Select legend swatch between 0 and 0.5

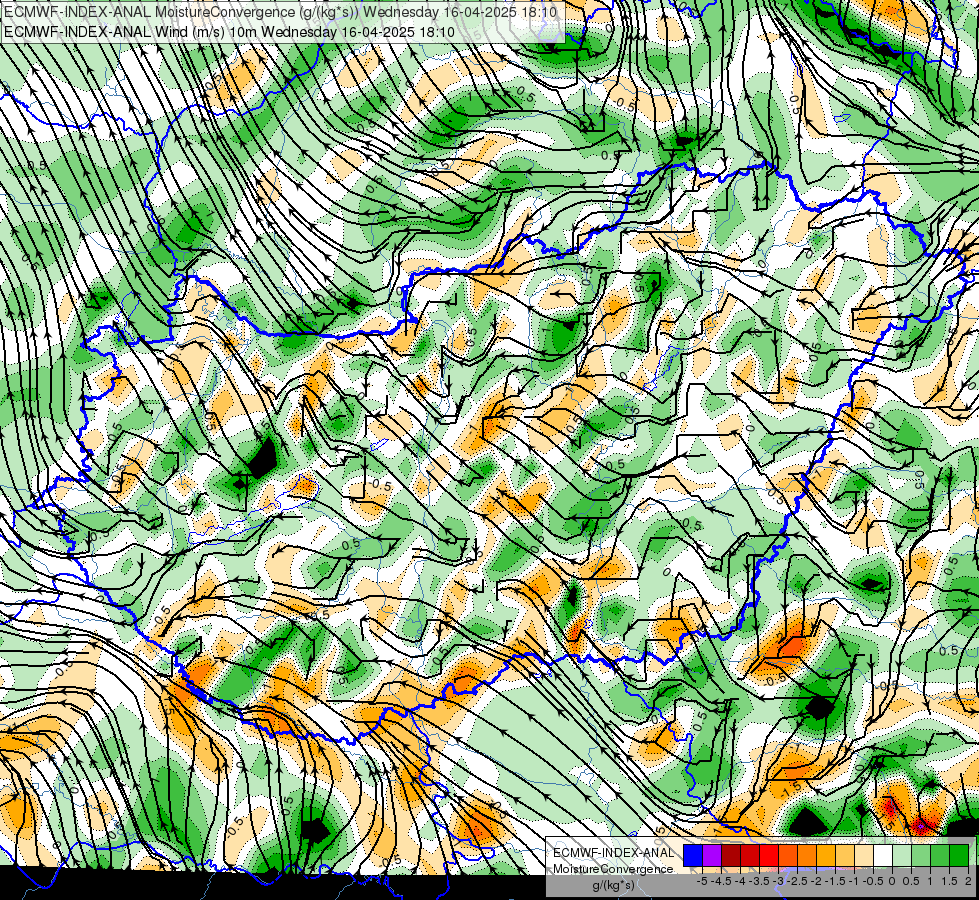[x=902, y=856]
